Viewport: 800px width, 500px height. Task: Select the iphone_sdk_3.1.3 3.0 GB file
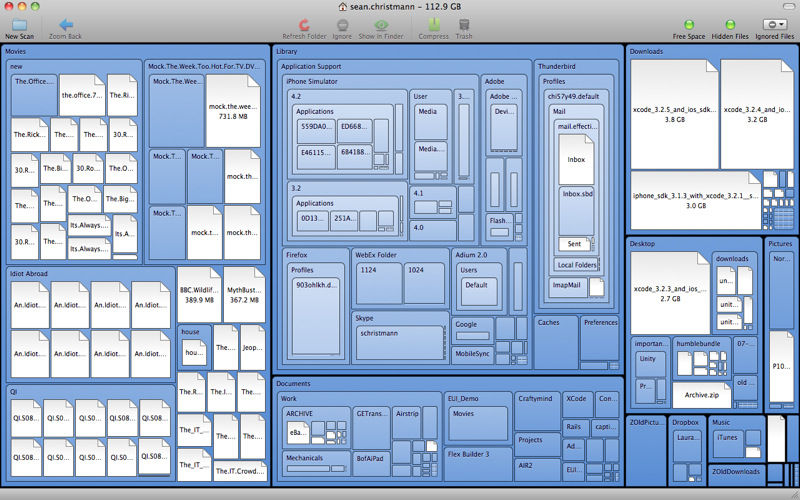(696, 201)
